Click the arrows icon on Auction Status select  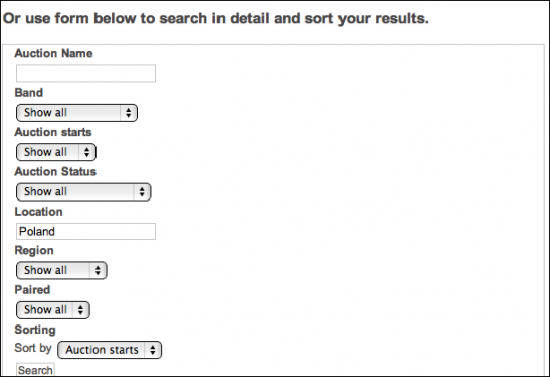tap(142, 192)
